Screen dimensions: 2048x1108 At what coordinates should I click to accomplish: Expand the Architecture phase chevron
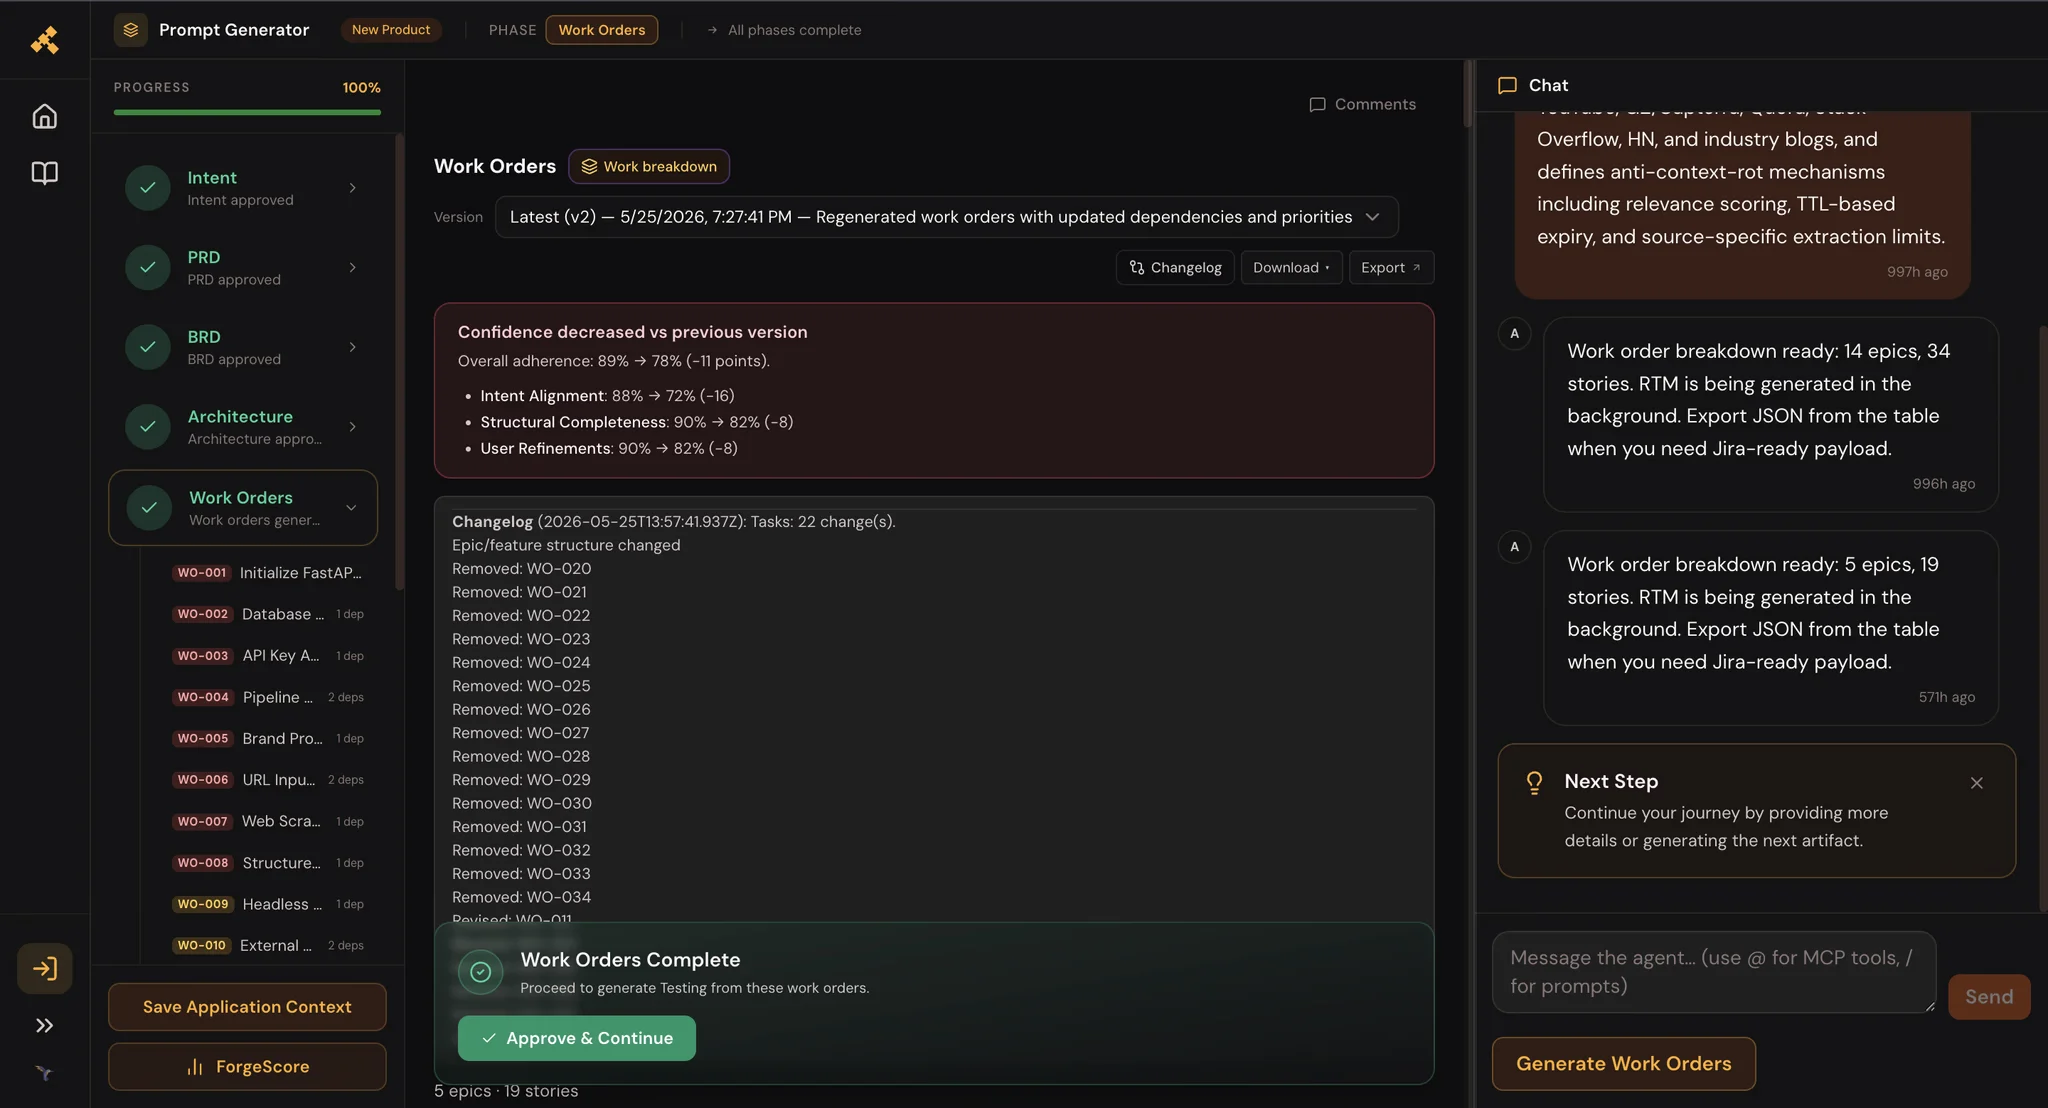tap(353, 427)
